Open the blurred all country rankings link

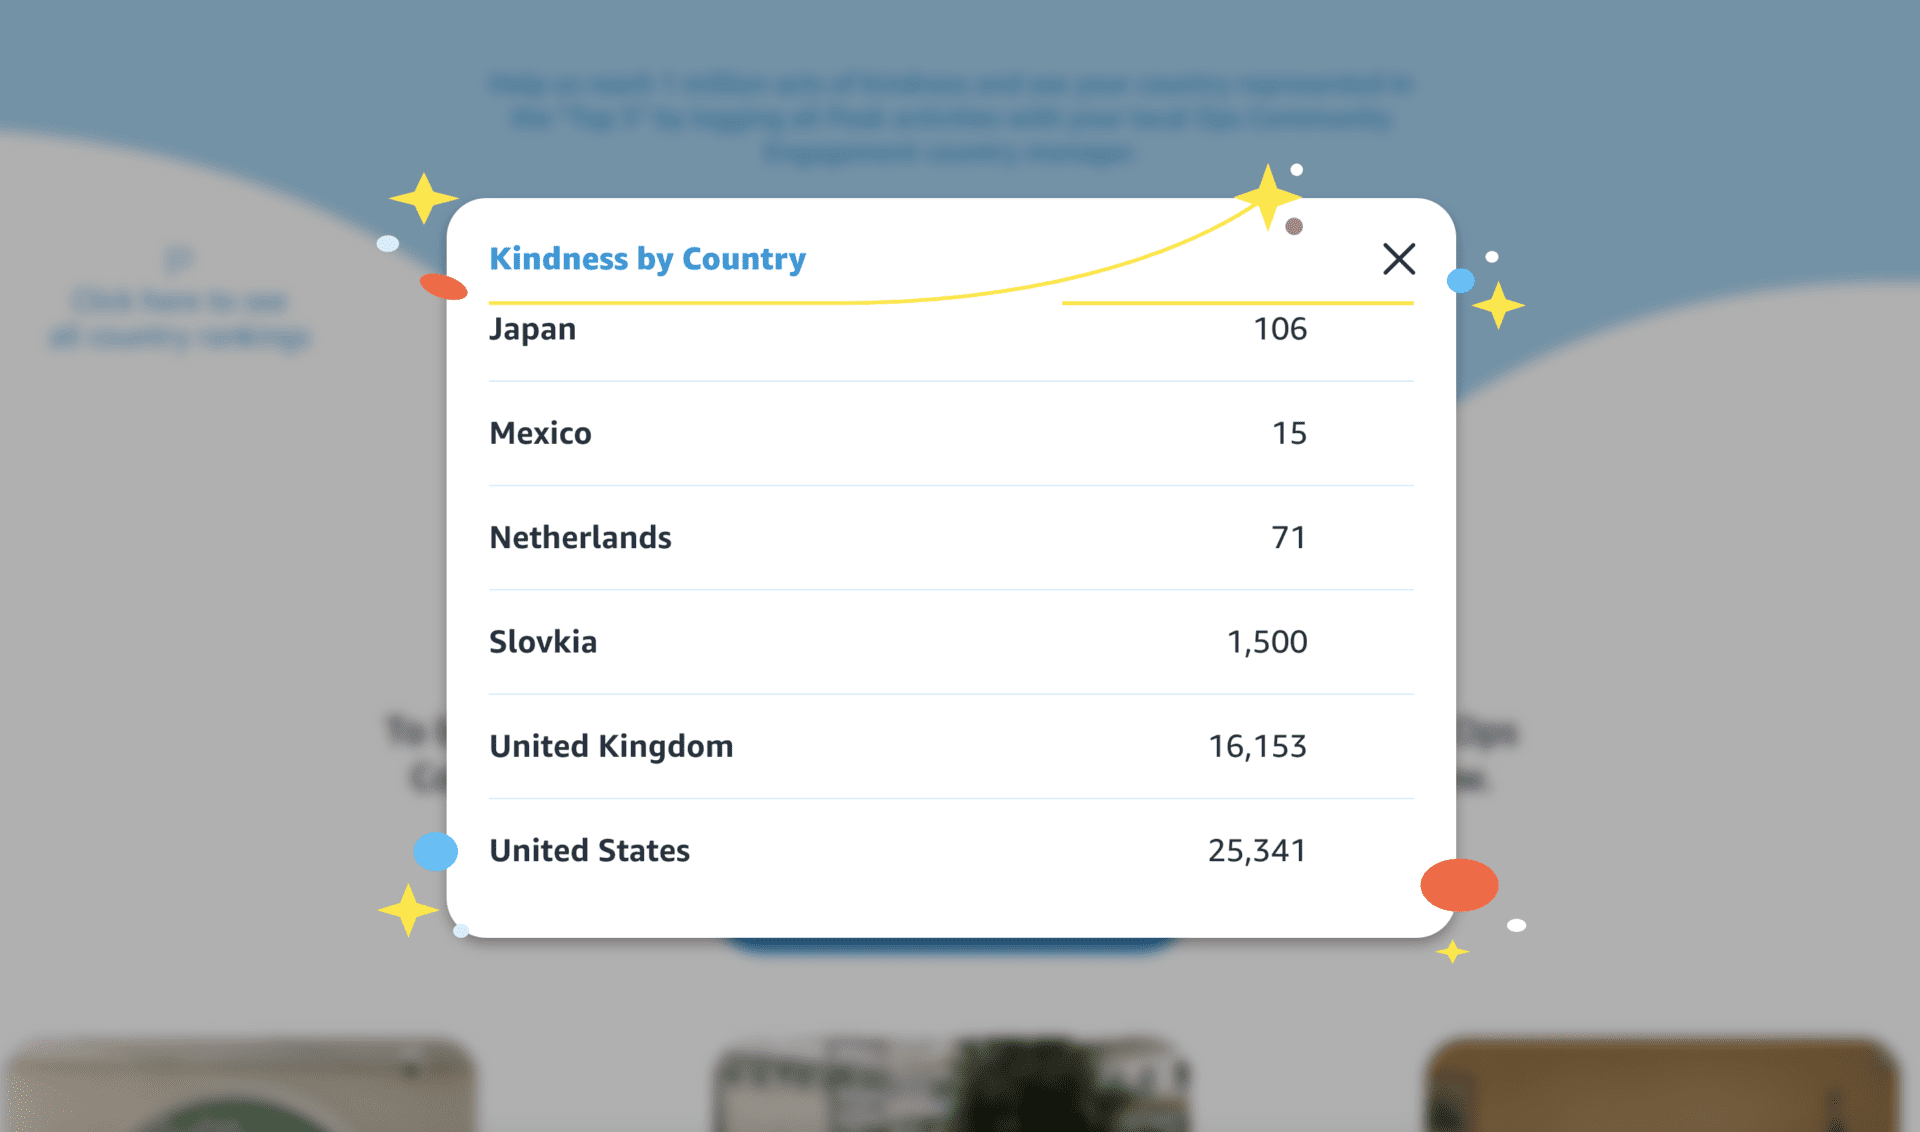tap(180, 318)
